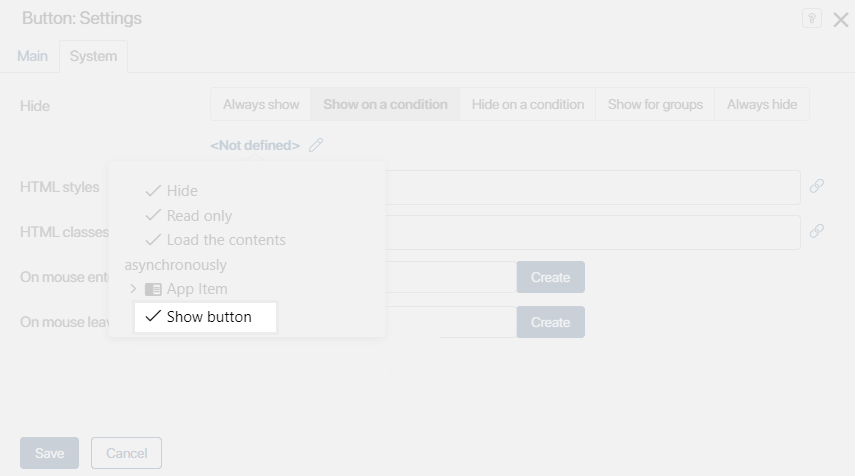855x476 pixels.
Task: Open the Not defined condition link
Action: pos(255,145)
